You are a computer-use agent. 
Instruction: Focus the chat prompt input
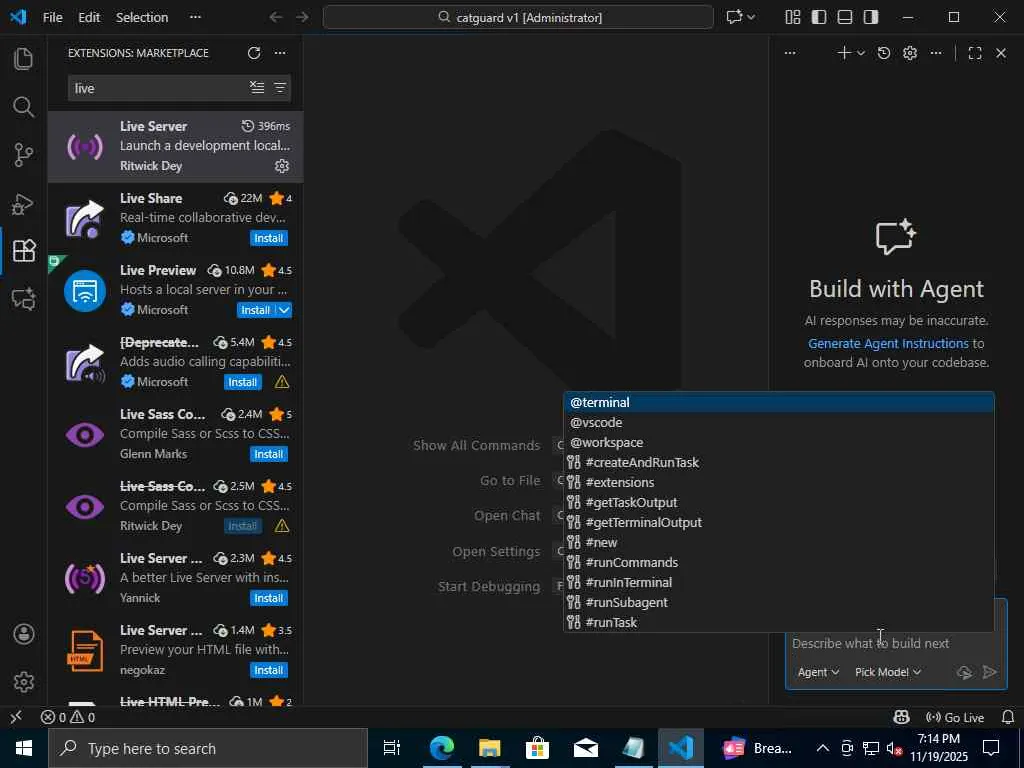pyautogui.click(x=896, y=643)
